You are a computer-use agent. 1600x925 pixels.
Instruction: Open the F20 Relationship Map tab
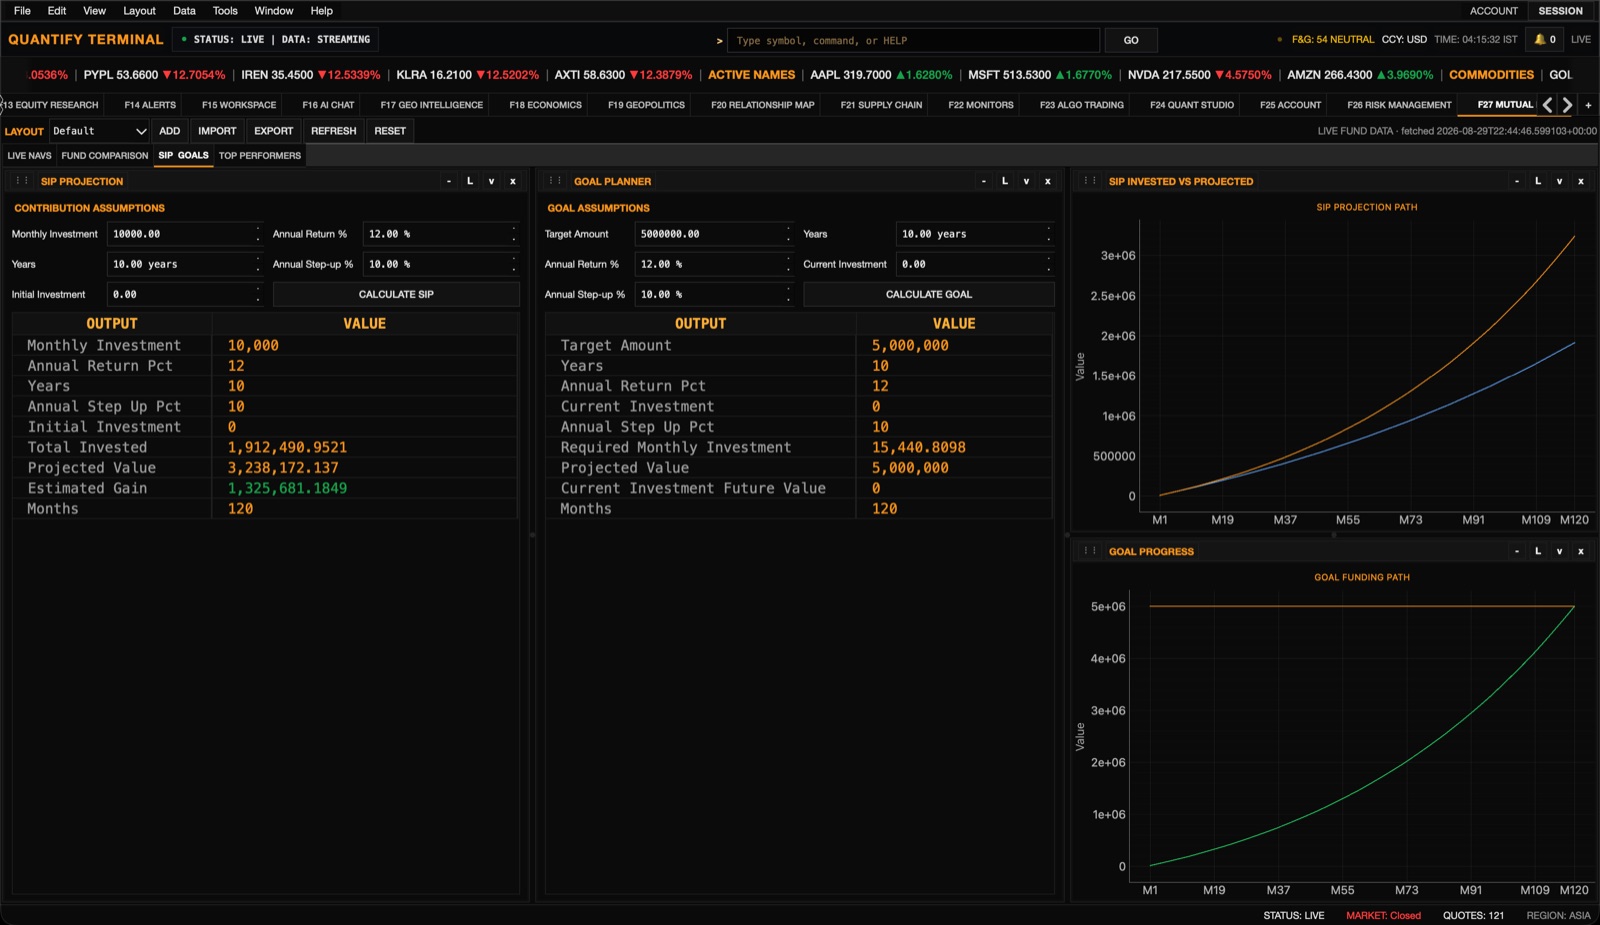point(762,105)
